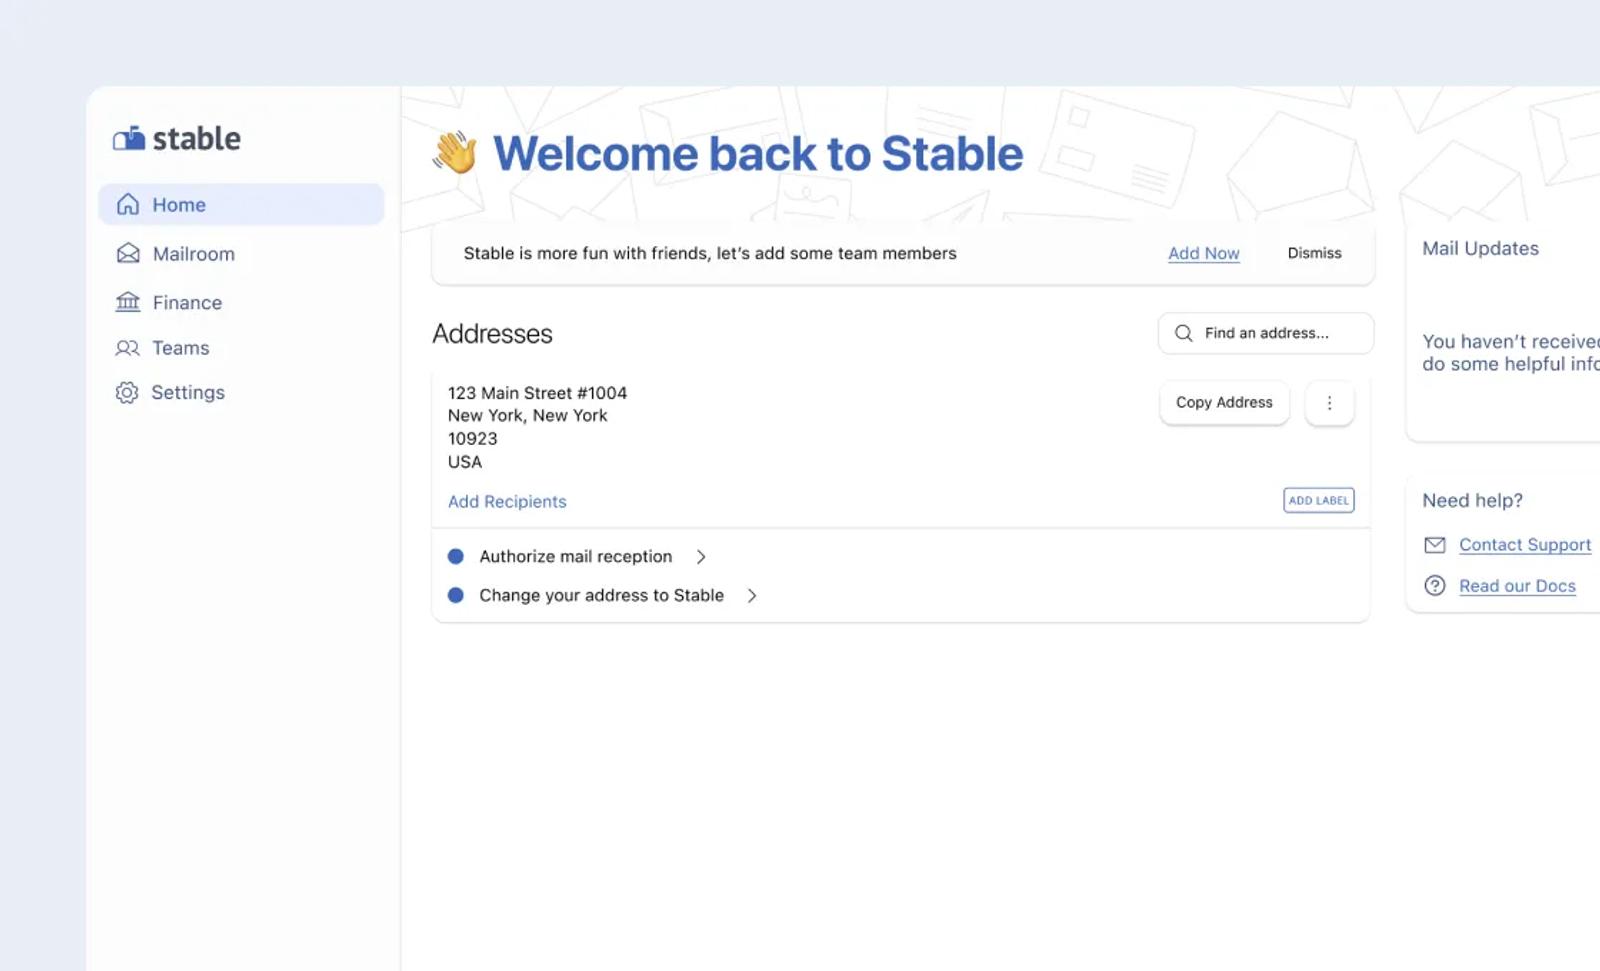Open the Contact Support link
The image size is (1600, 971).
(1525, 545)
